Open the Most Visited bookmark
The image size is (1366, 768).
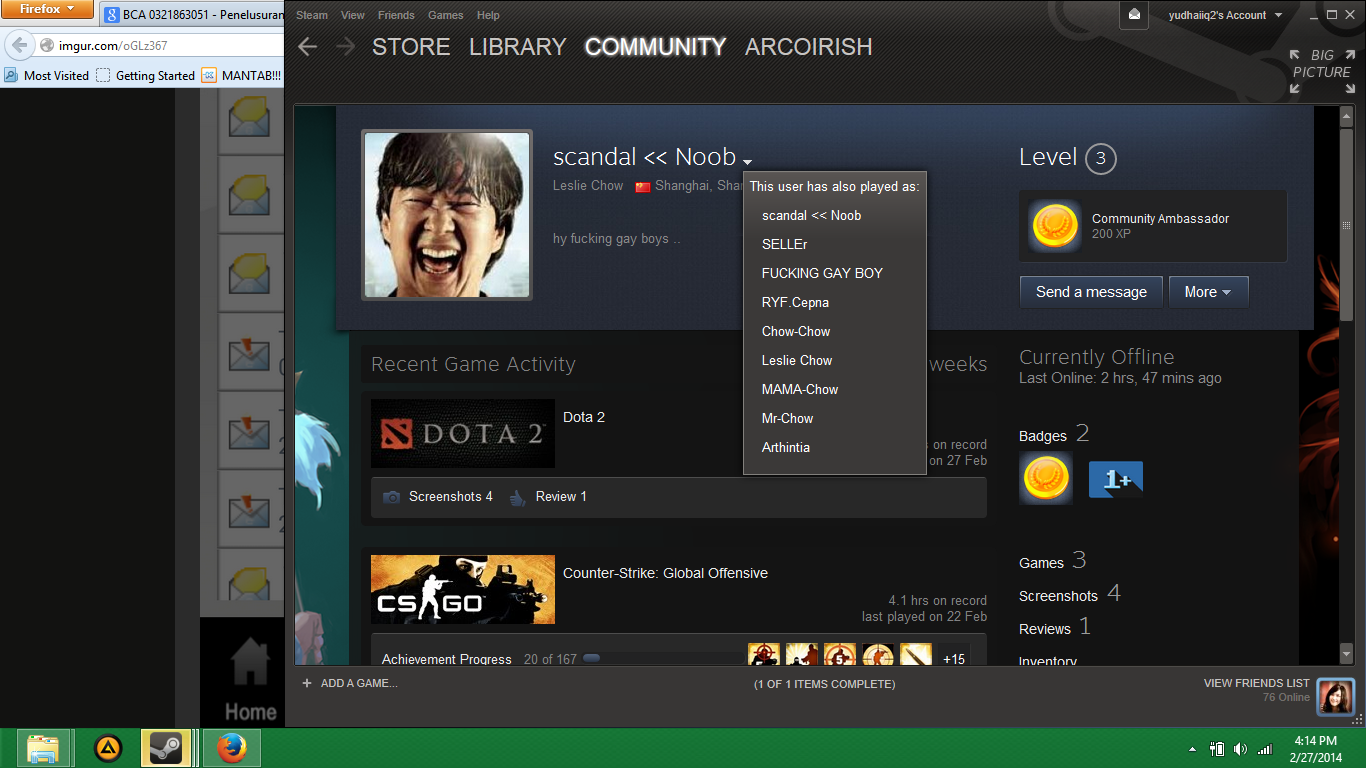pyautogui.click(x=47, y=75)
